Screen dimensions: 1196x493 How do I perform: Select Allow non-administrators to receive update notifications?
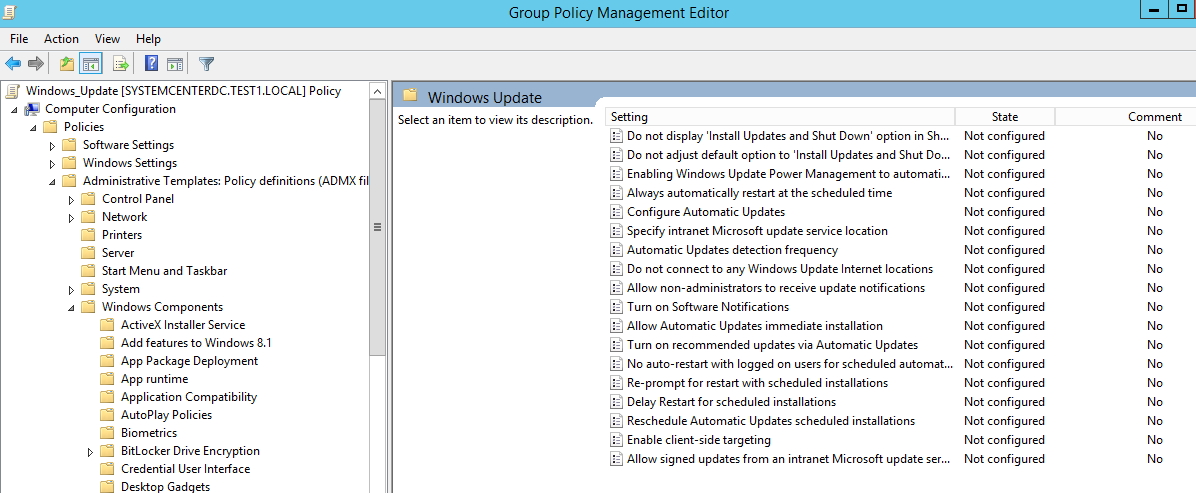click(776, 288)
